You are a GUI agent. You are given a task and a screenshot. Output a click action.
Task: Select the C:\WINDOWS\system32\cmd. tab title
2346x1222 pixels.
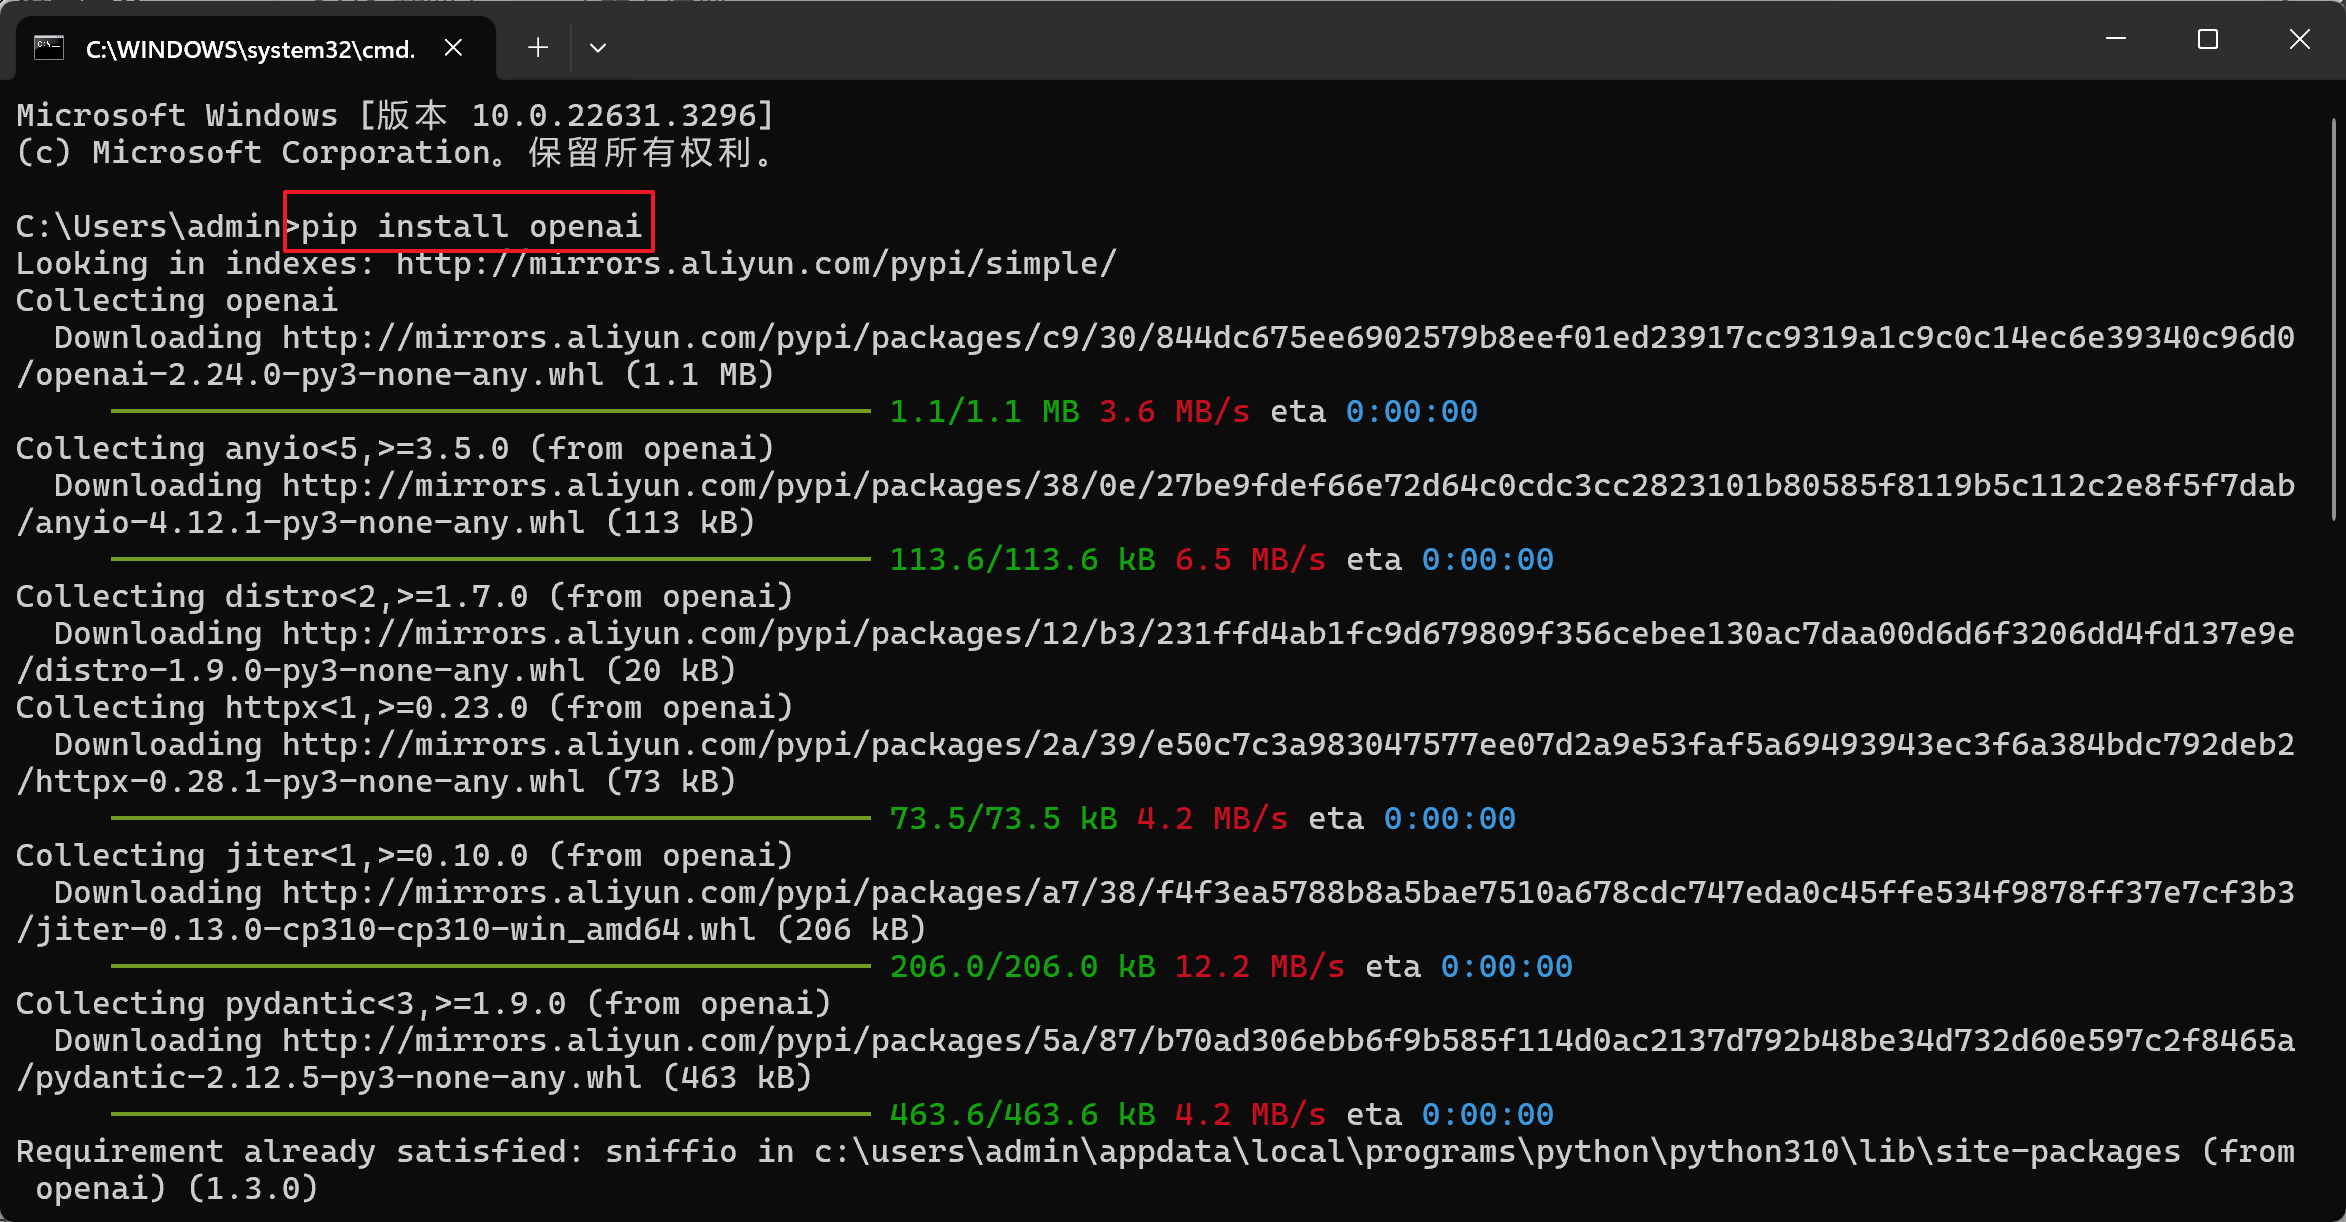[x=250, y=49]
